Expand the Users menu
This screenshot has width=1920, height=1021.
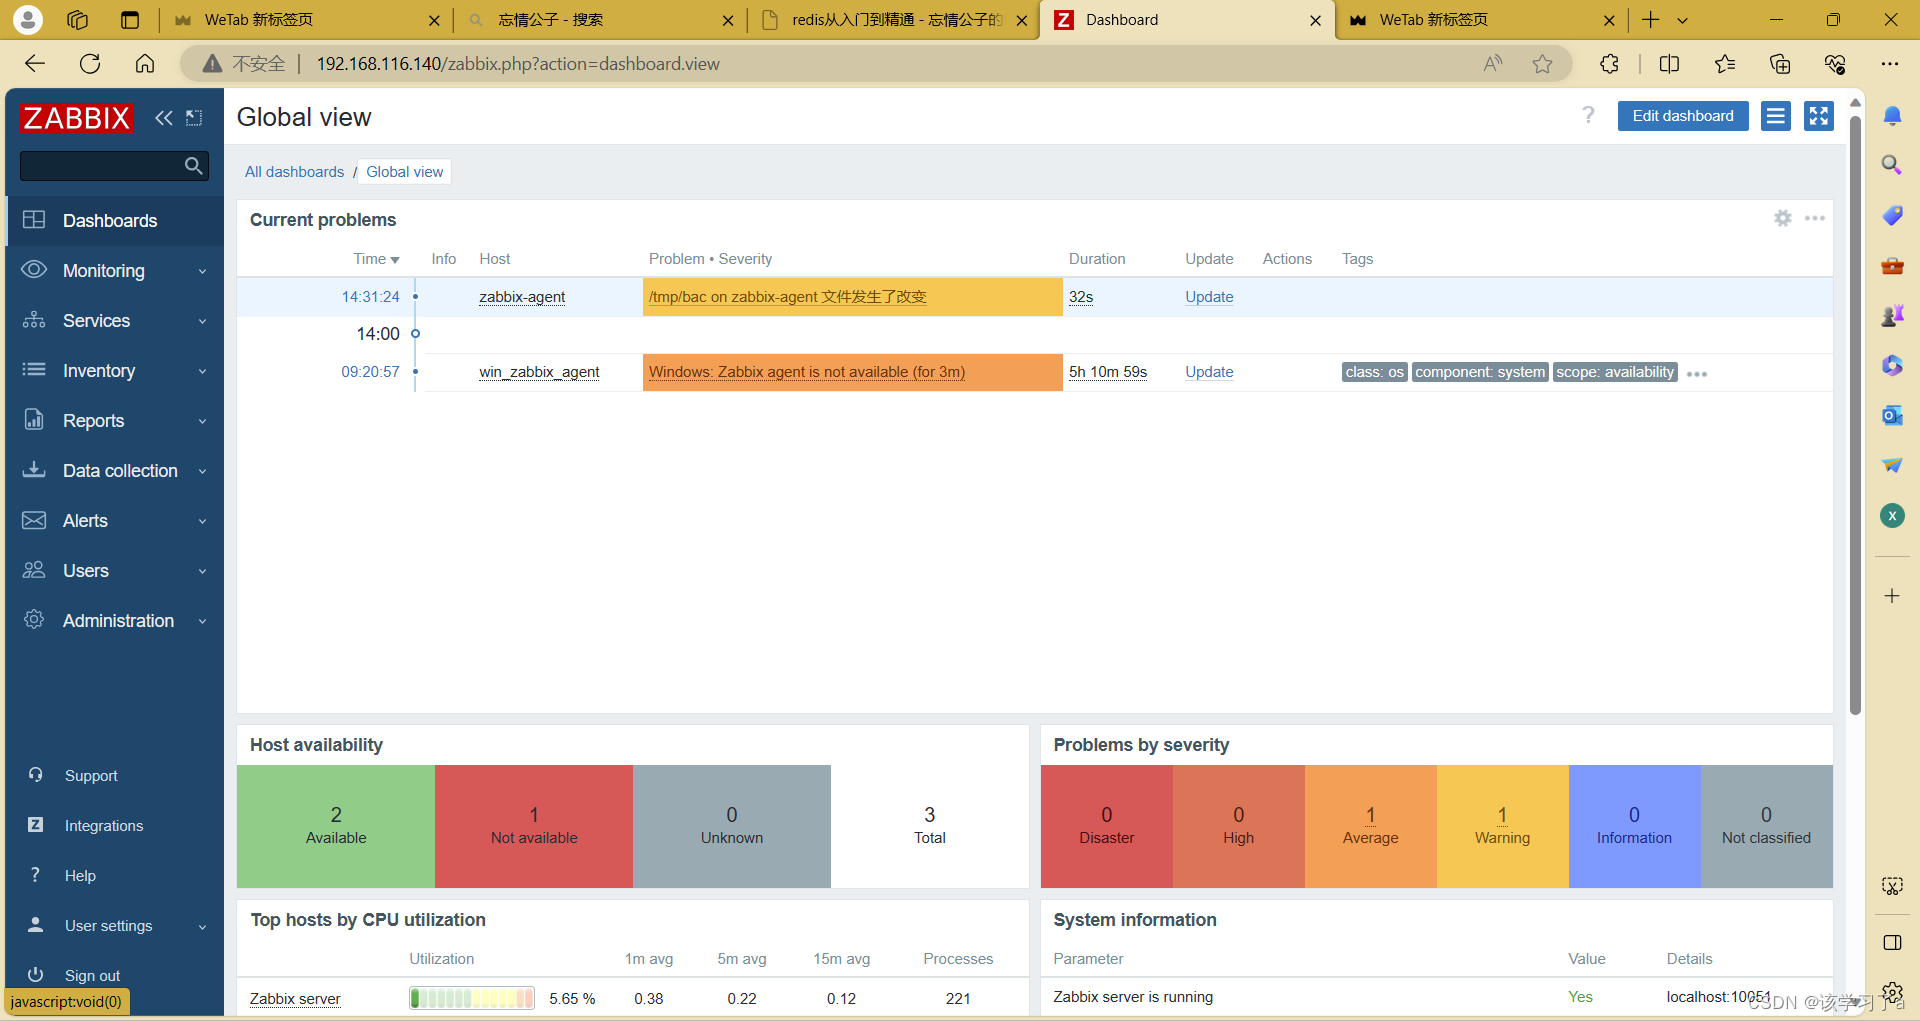tap(114, 571)
